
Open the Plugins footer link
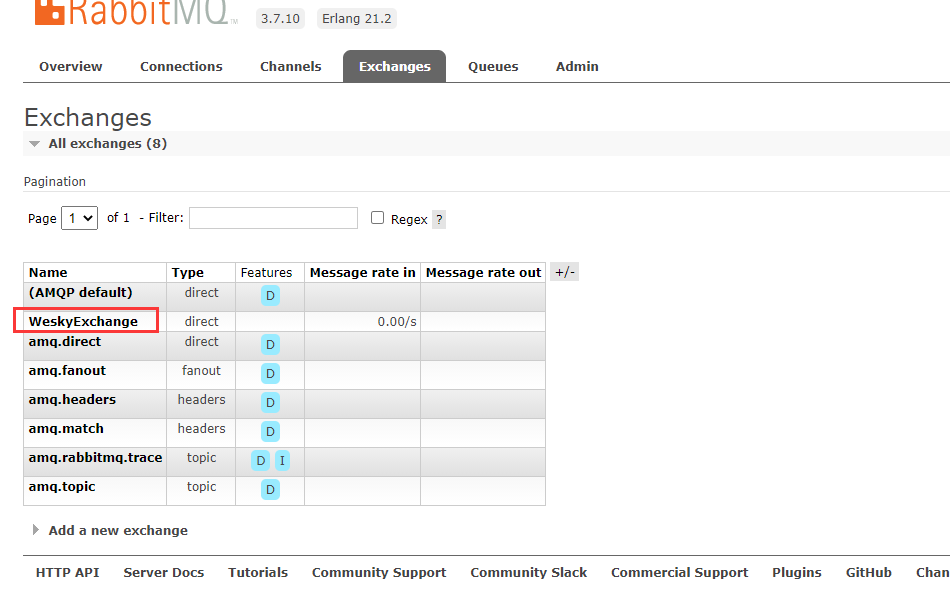pyautogui.click(x=797, y=573)
